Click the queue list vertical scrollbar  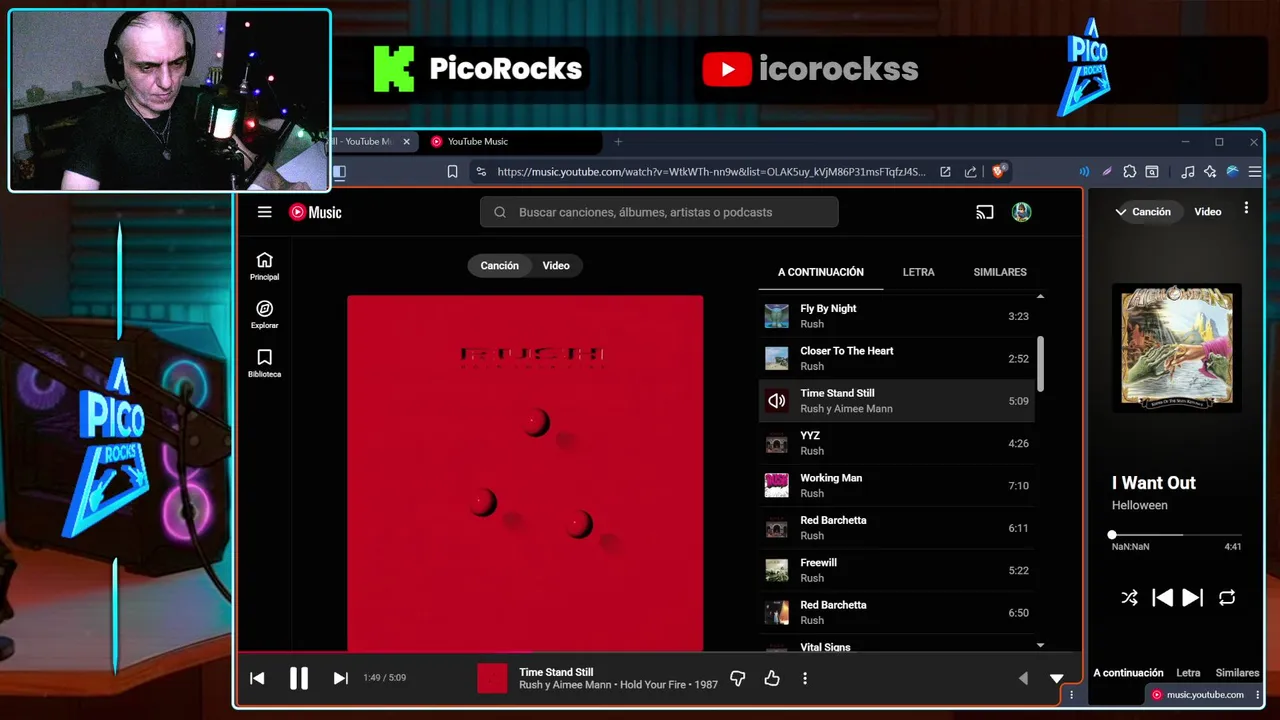pos(1040,364)
